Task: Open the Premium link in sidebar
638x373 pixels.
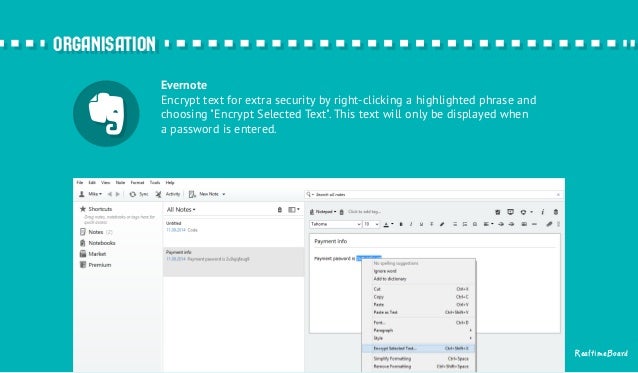Action: 100,265
